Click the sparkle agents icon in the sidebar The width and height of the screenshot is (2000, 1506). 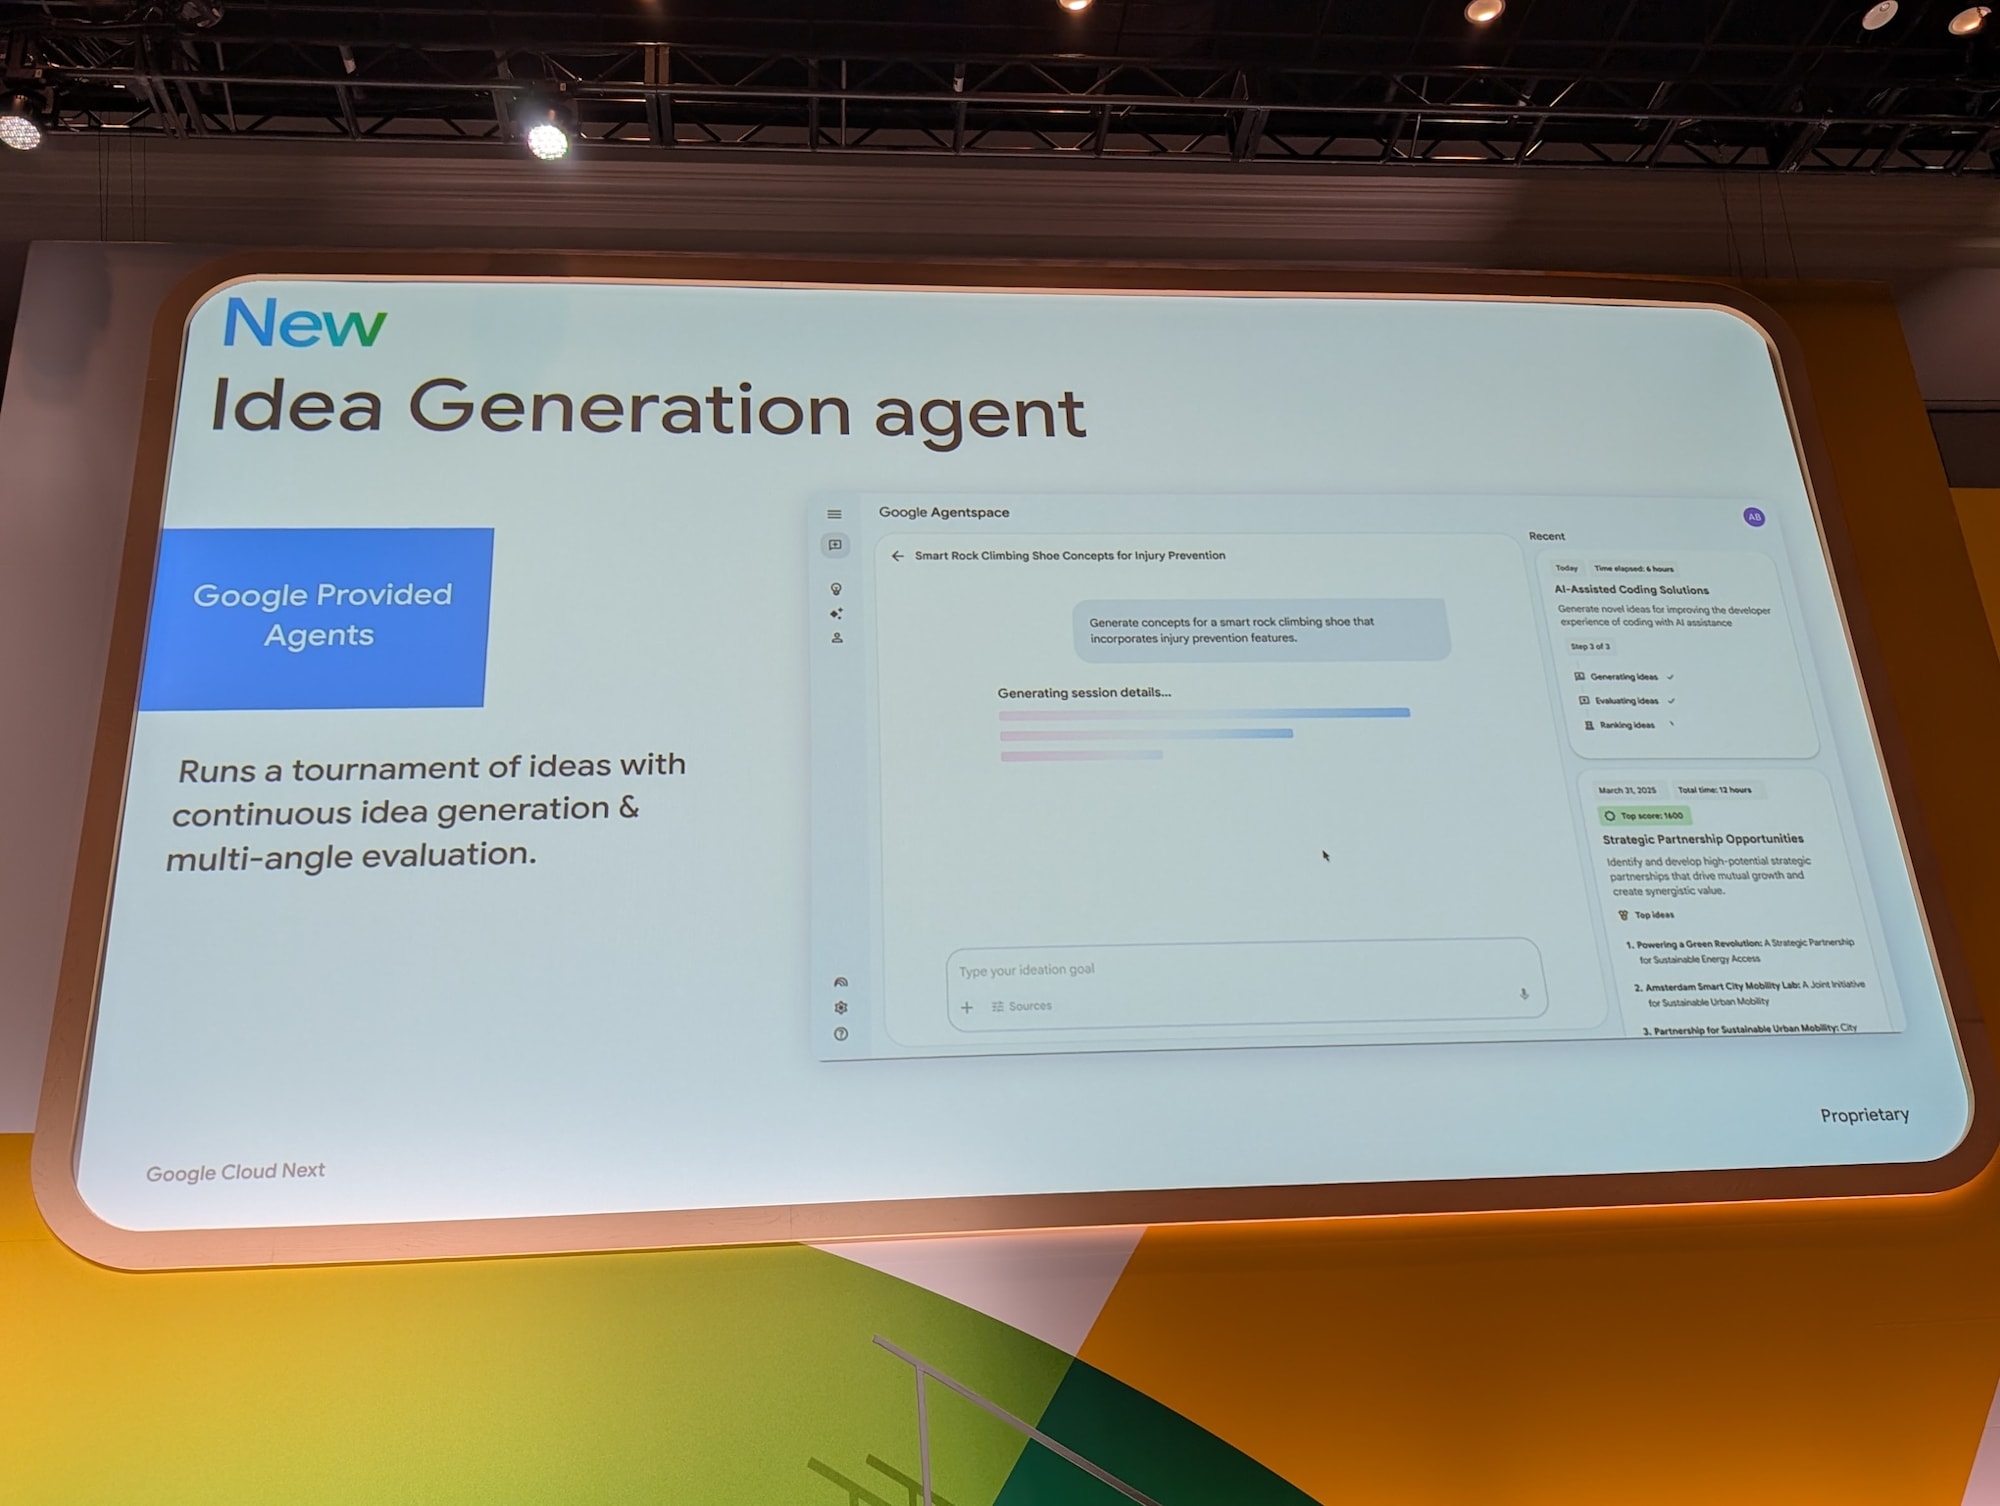tap(836, 613)
